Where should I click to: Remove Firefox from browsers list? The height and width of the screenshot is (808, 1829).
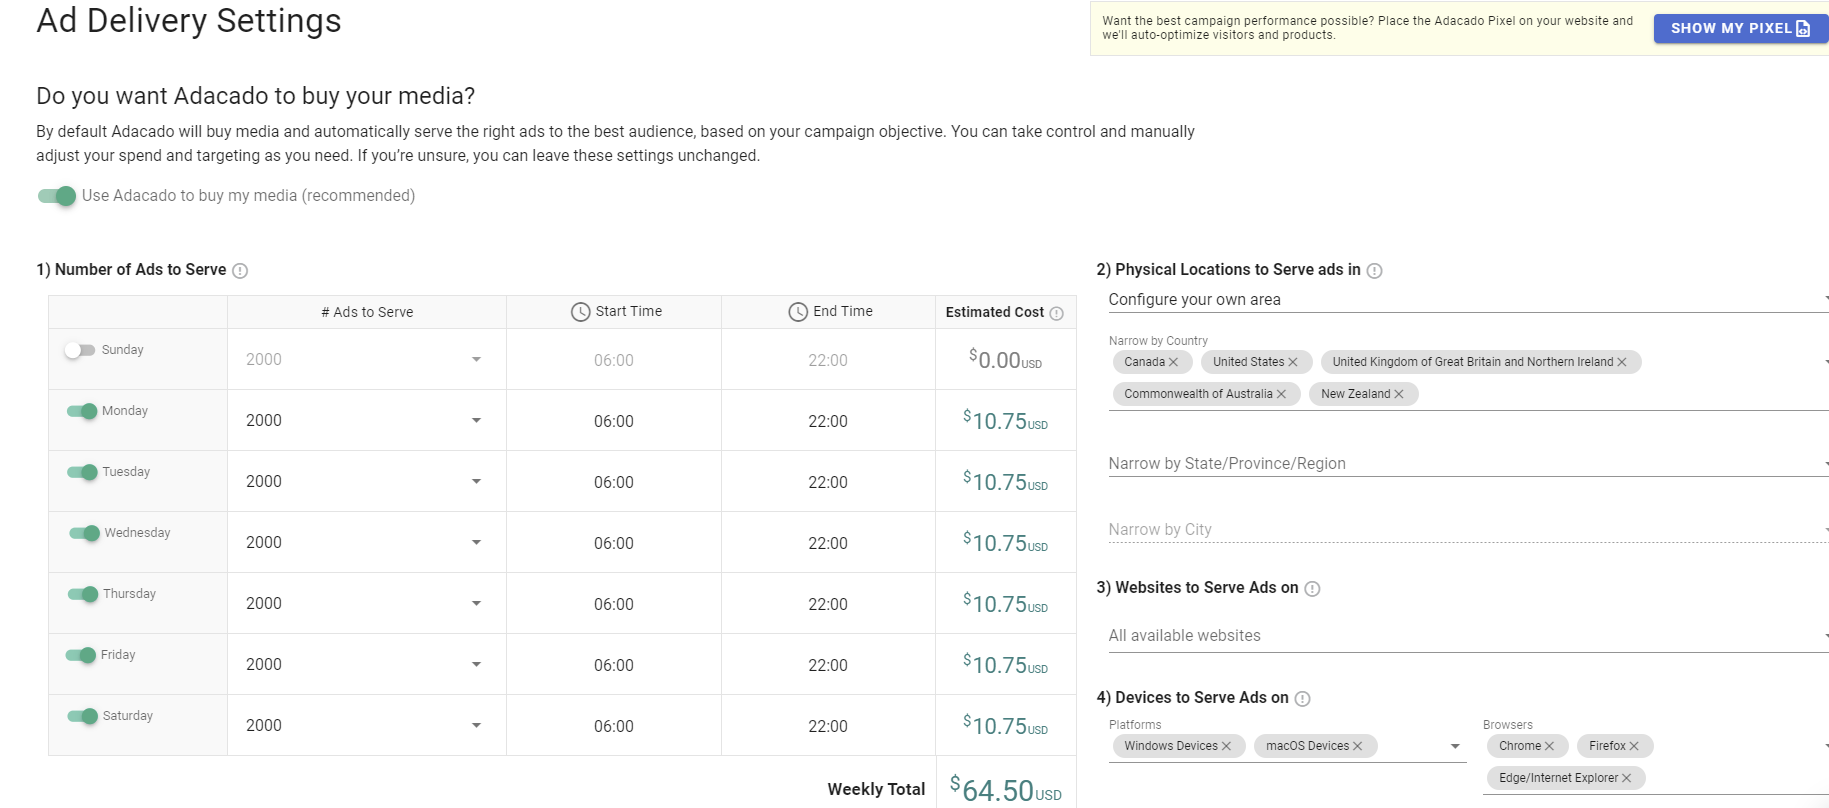point(1633,746)
